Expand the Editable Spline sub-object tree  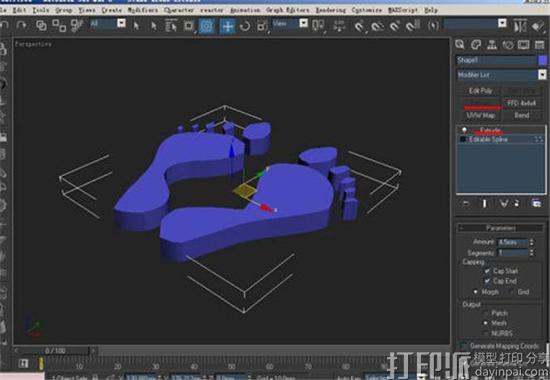[x=463, y=139]
